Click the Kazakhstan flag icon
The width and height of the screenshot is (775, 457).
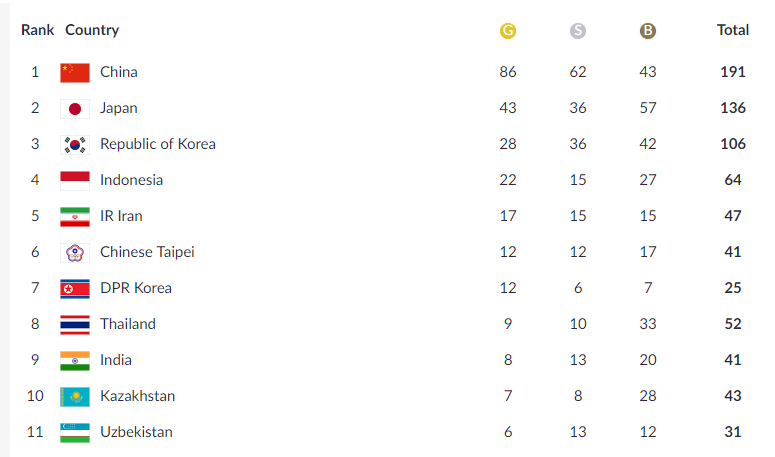(75, 397)
